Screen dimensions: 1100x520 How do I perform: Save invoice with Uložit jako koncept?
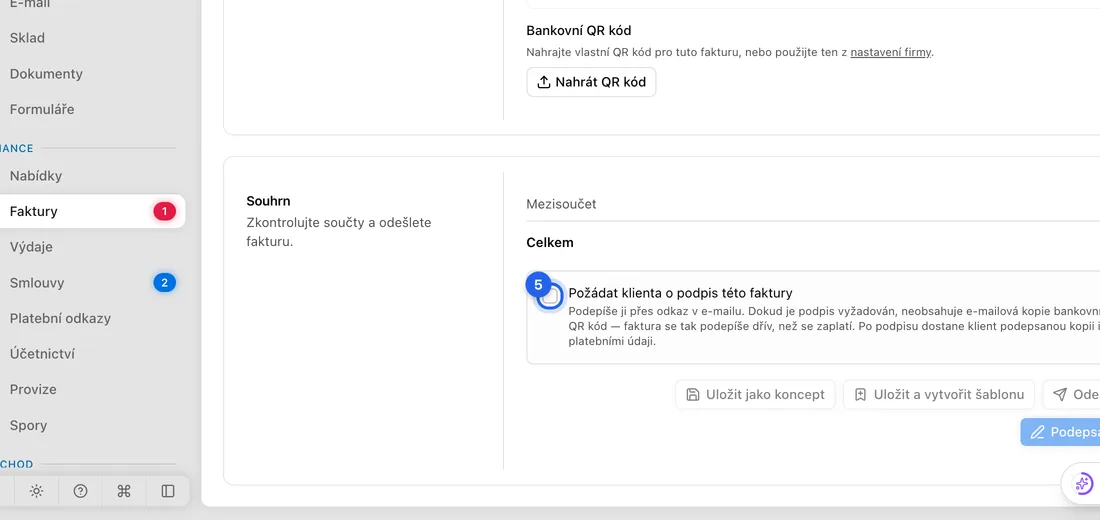click(755, 394)
